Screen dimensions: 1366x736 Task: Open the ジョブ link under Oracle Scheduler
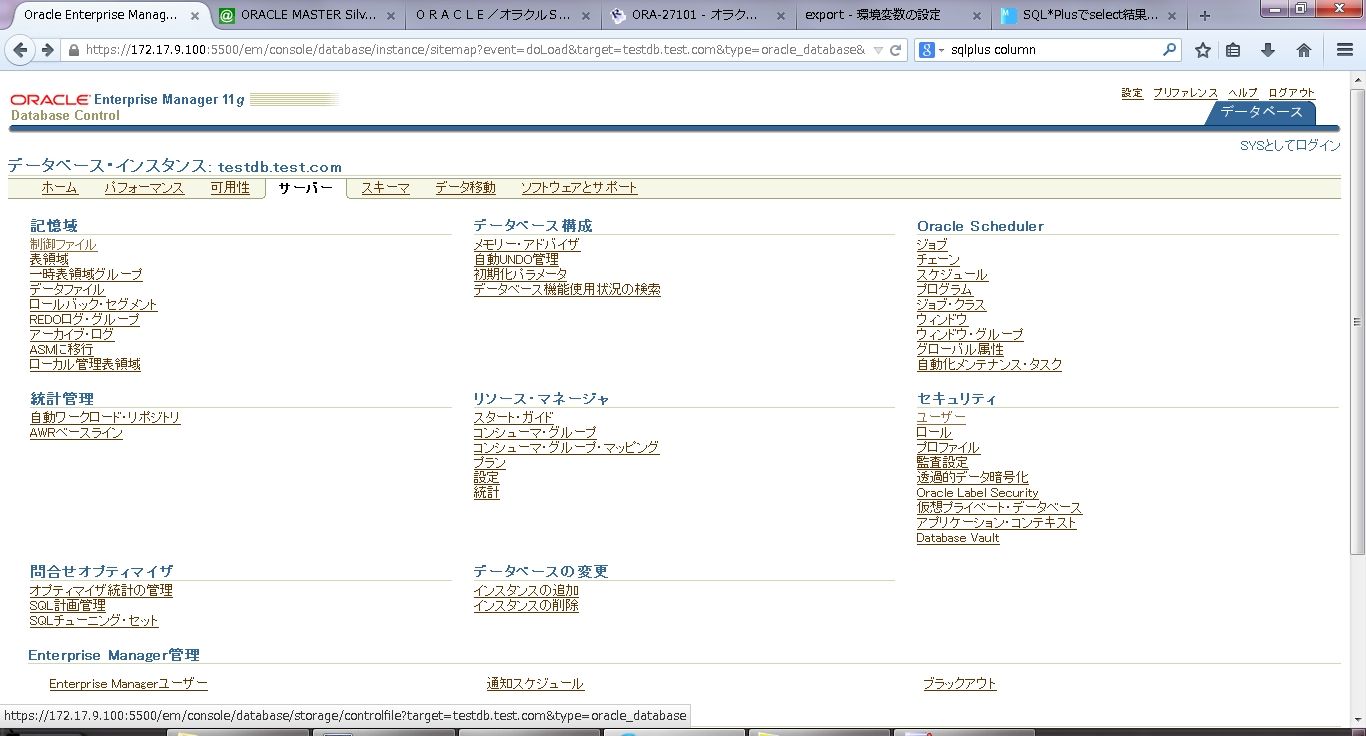[932, 244]
